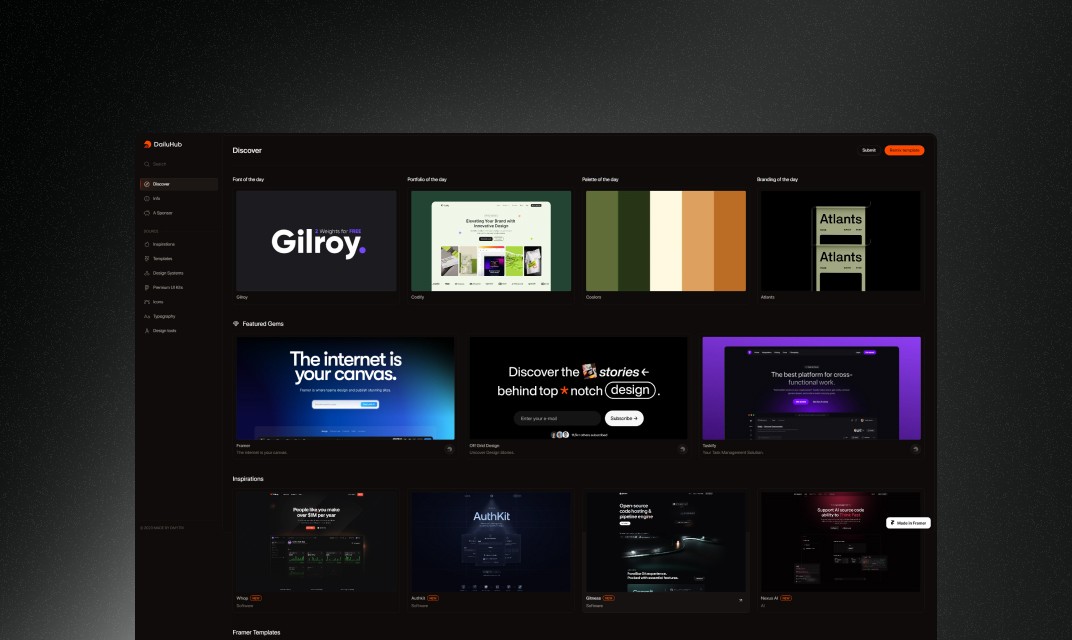Click the 'Palette of the day' heading
This screenshot has width=1072, height=640.
[x=600, y=179]
